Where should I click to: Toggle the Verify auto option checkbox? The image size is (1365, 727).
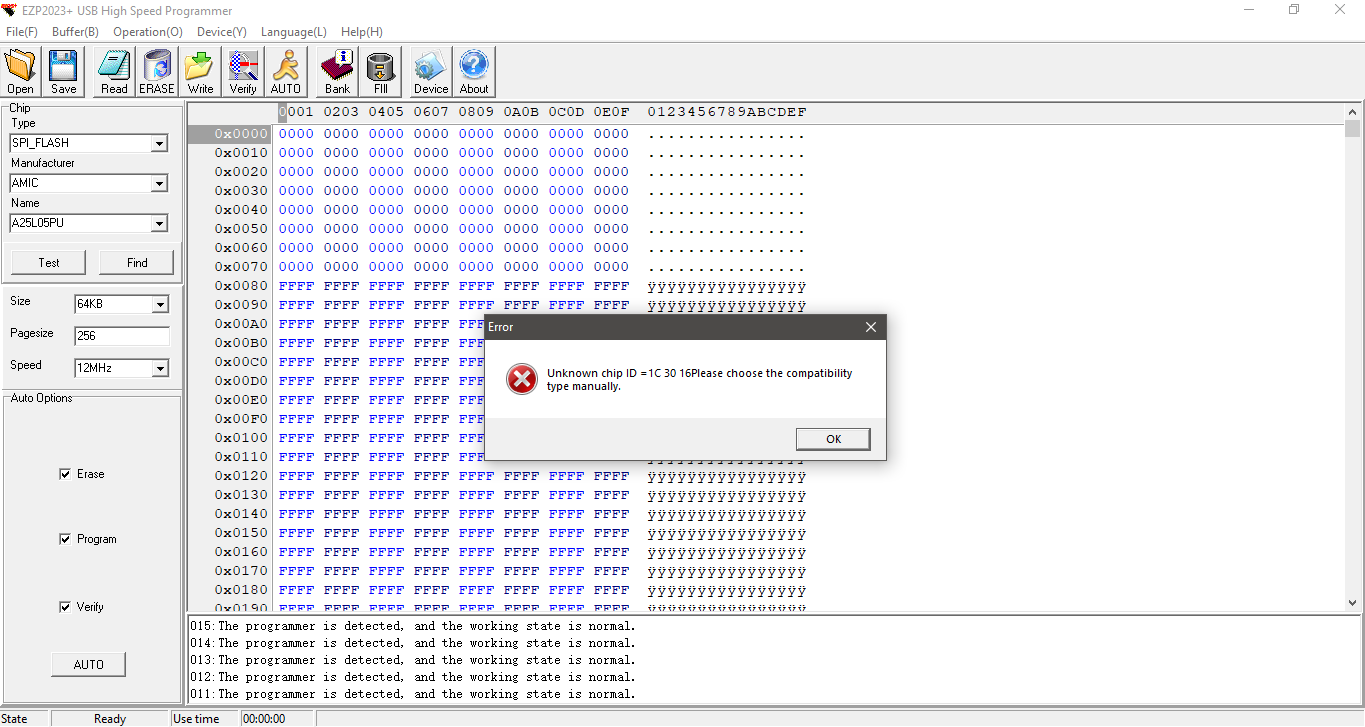point(65,607)
